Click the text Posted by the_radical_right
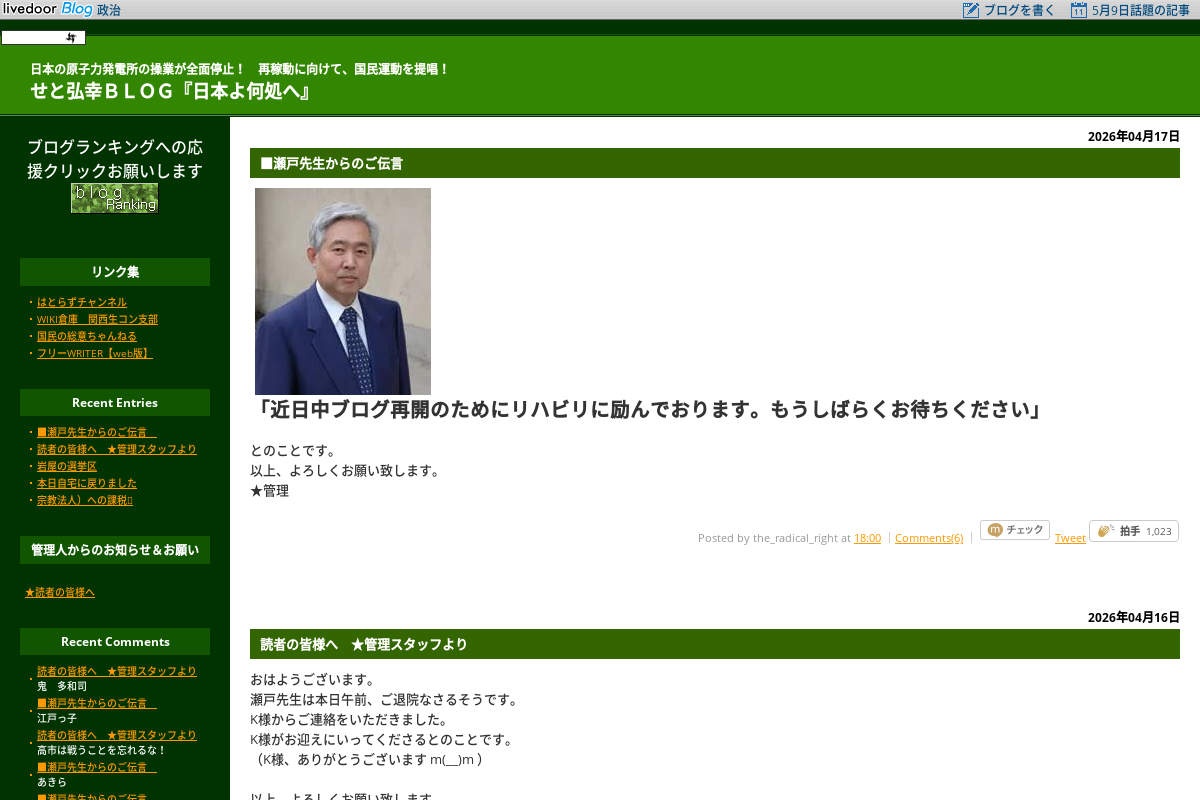The image size is (1200, 800). 768,538
